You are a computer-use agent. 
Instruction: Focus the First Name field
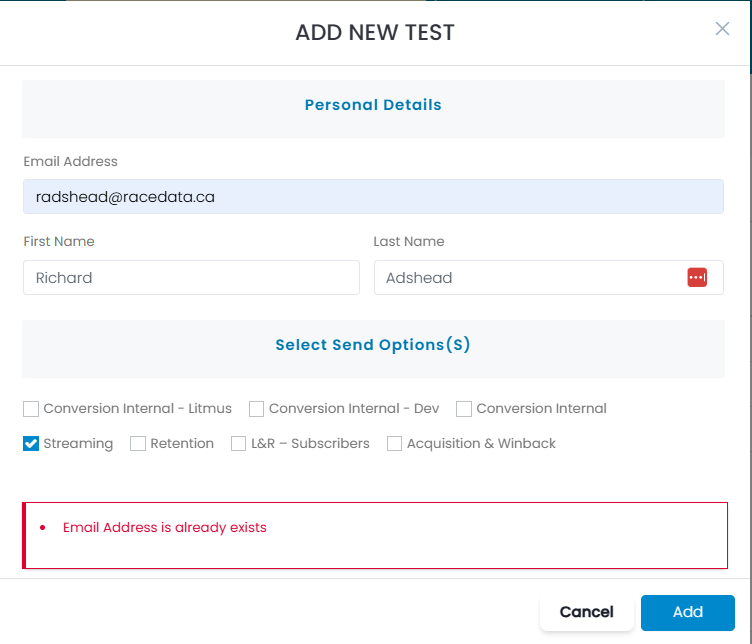191,278
